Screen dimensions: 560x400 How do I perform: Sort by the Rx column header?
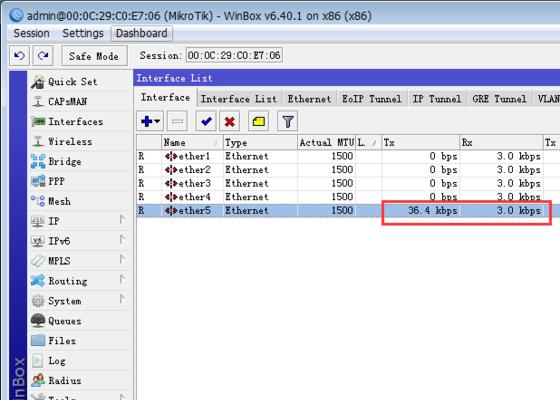click(x=501, y=142)
